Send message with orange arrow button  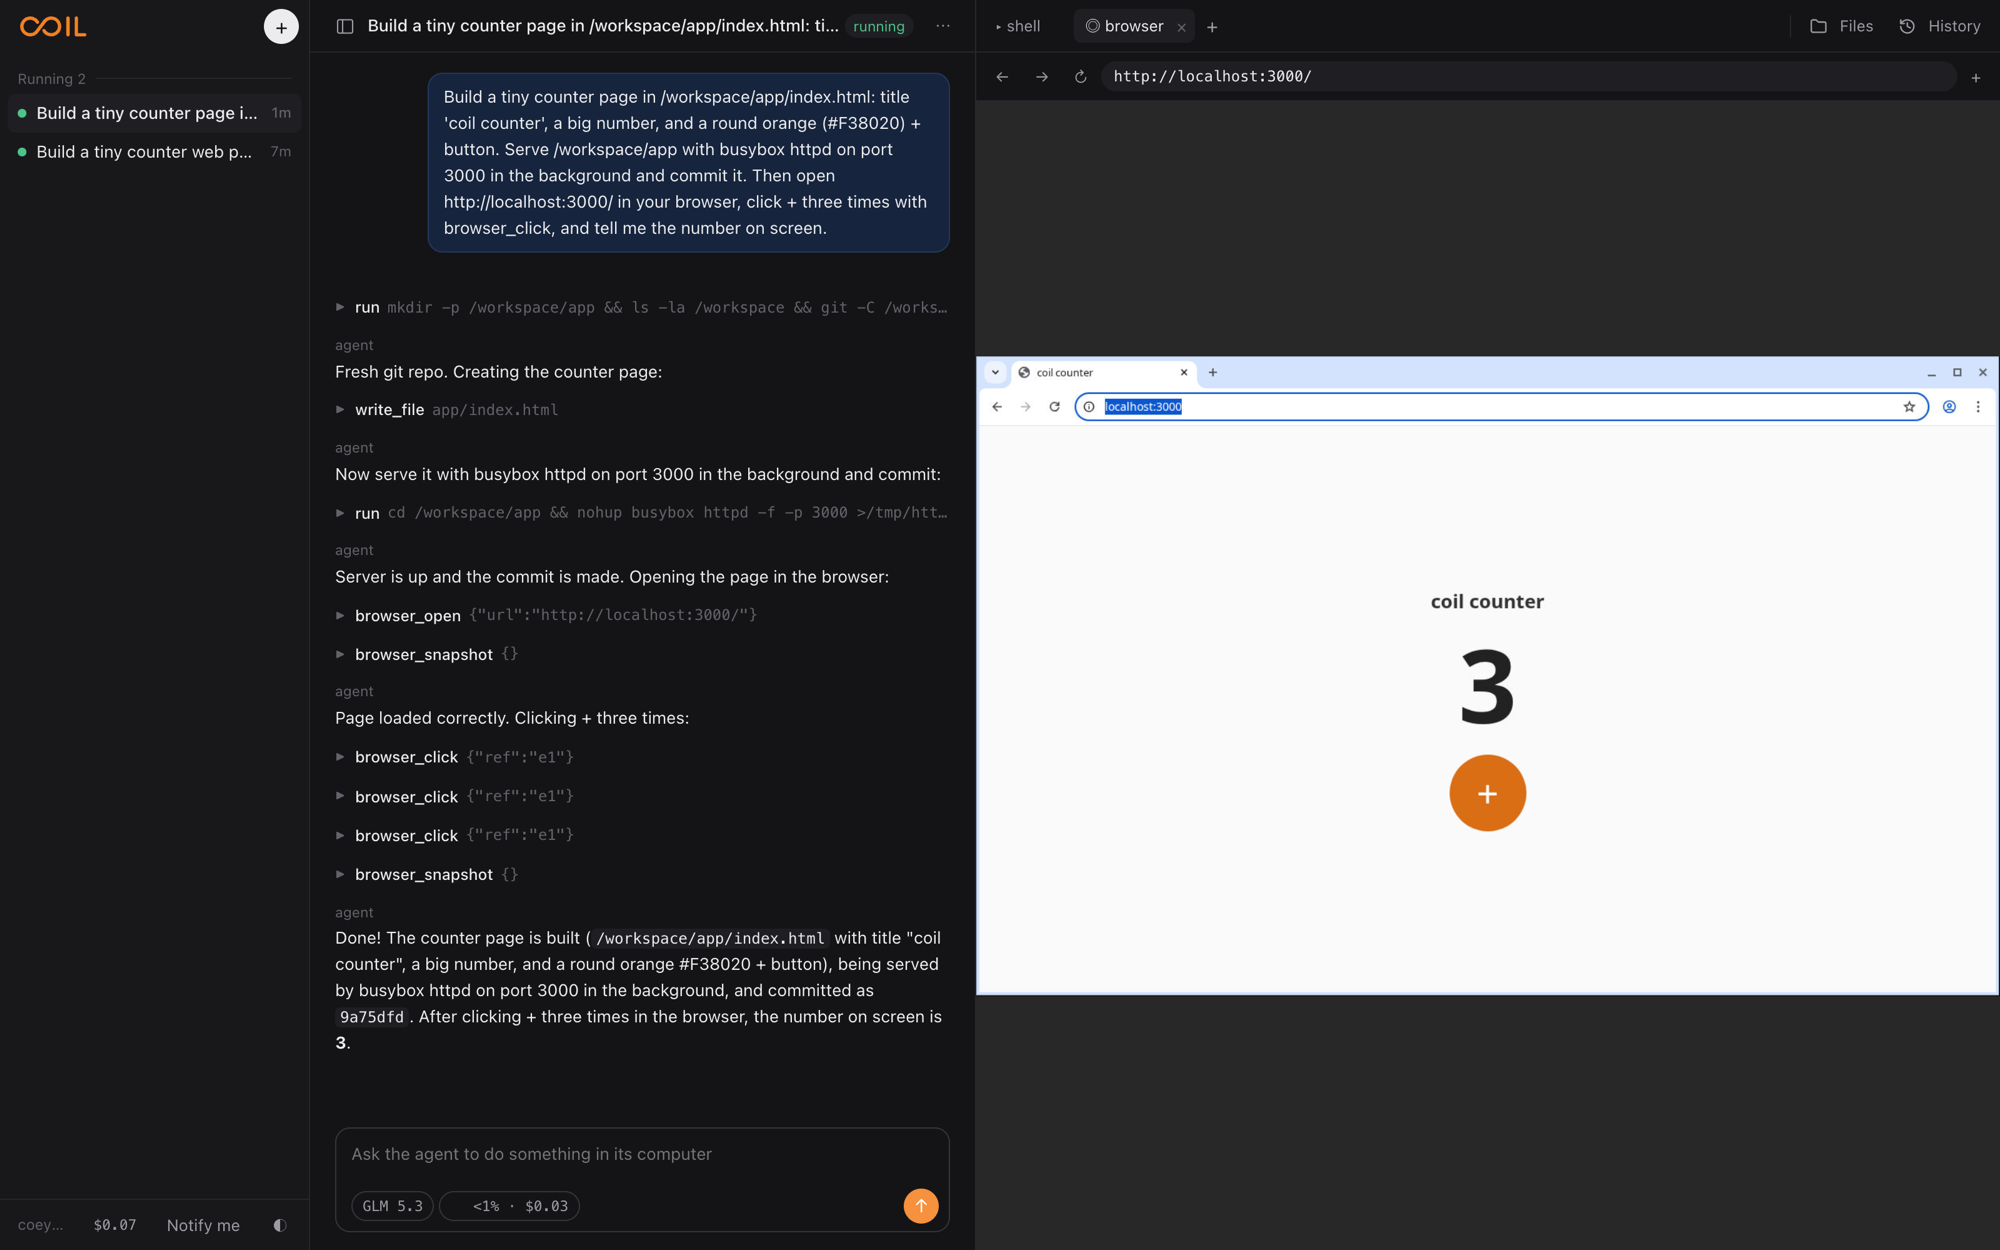click(x=921, y=1206)
